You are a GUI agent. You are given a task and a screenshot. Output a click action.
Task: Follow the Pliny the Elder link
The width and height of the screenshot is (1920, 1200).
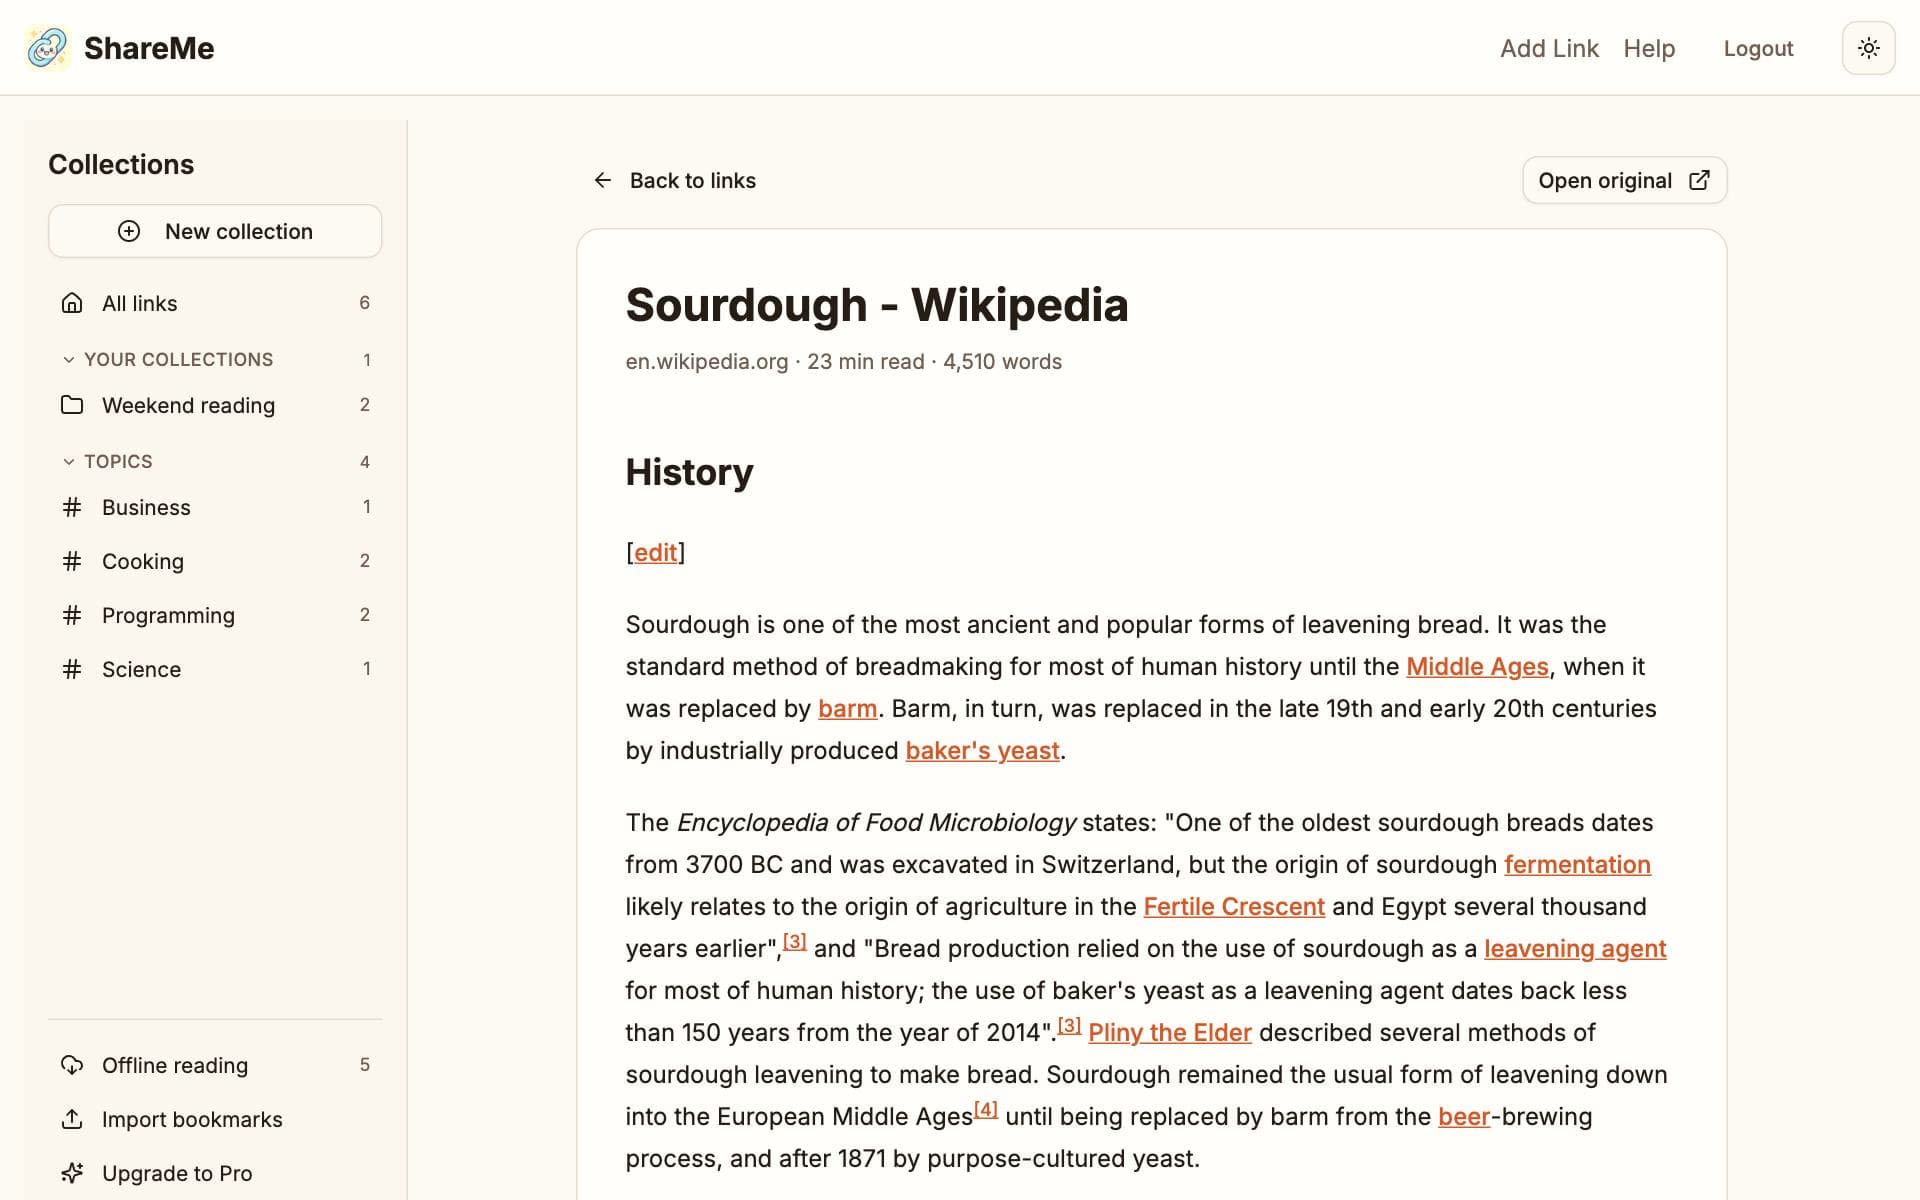pos(1170,1032)
